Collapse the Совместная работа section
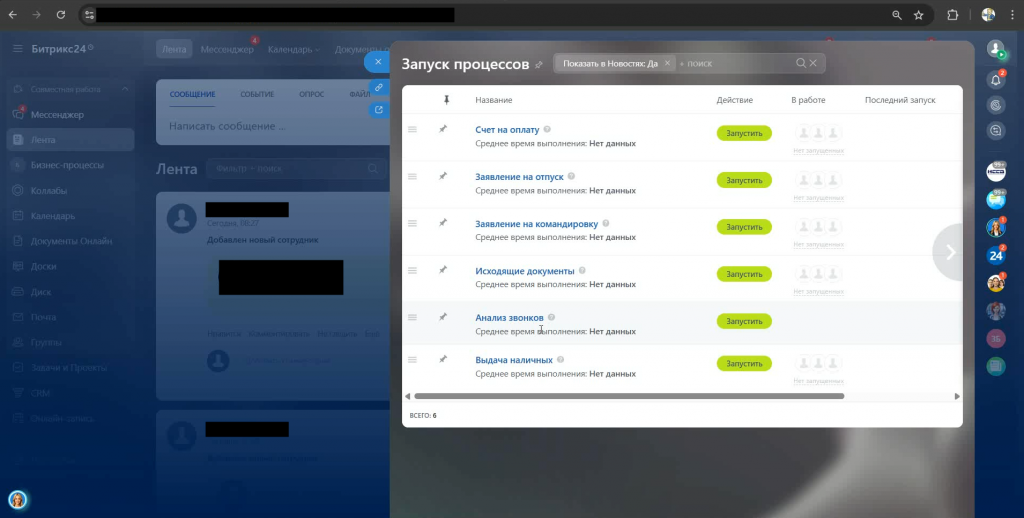Screen dimensions: 1024x518 [x=125, y=89]
